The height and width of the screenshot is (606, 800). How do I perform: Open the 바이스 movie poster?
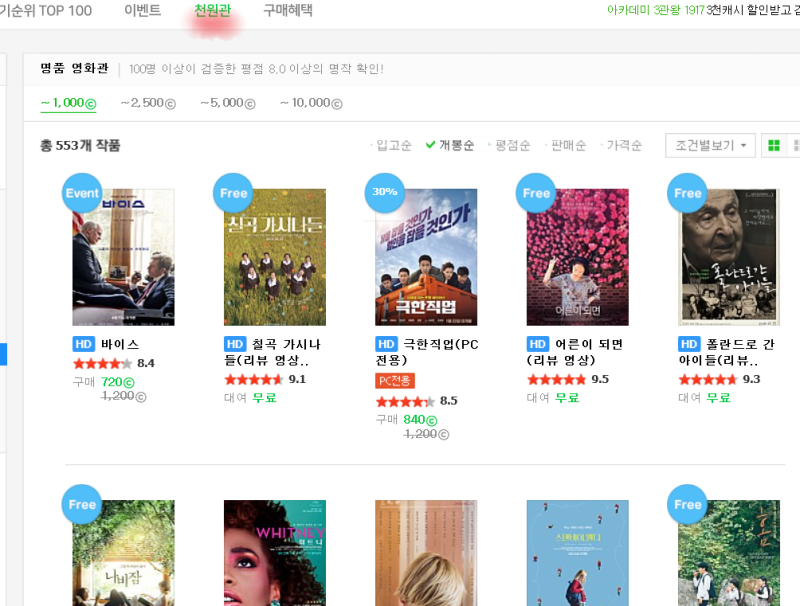[x=123, y=257]
